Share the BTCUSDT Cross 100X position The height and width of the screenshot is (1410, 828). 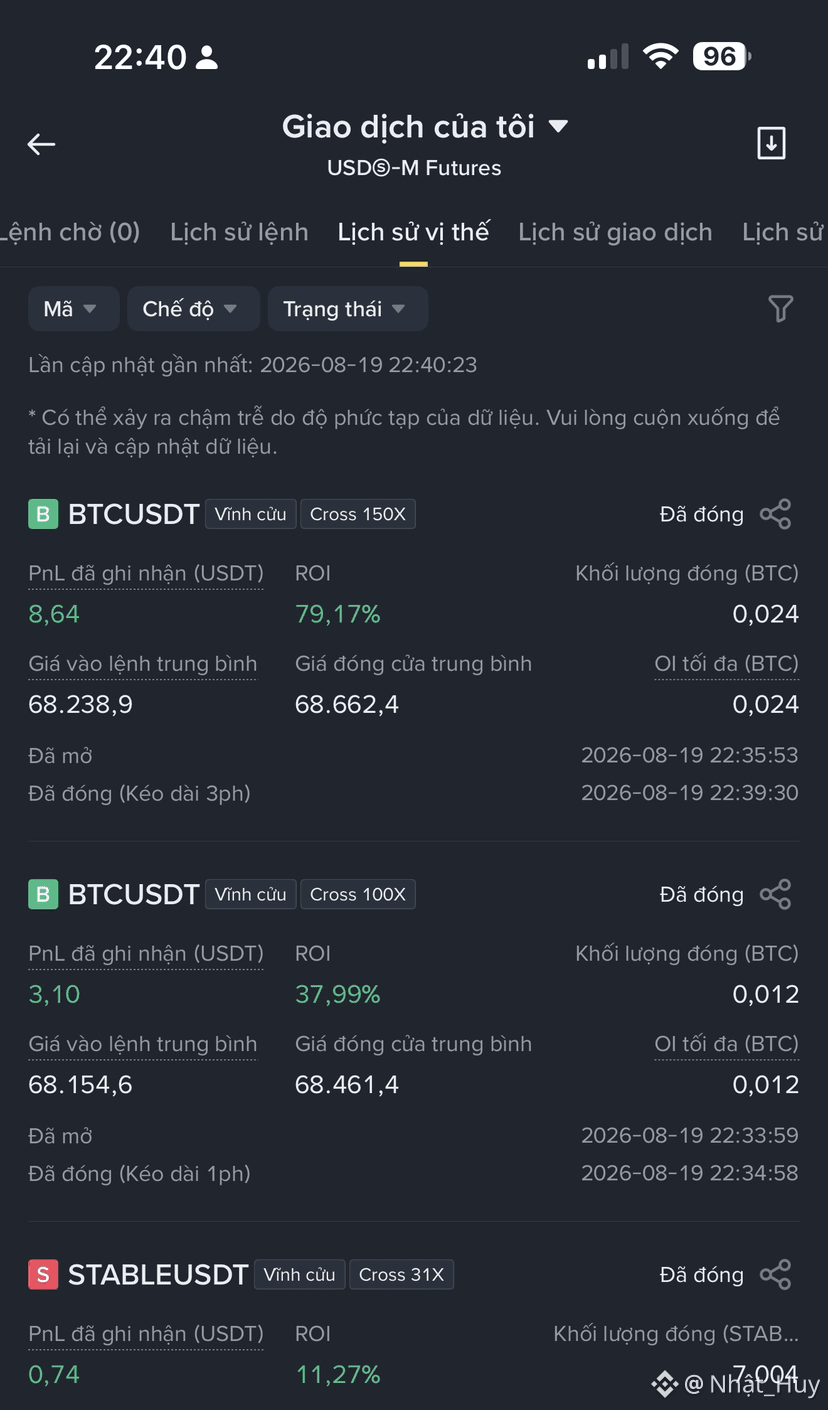click(x=775, y=894)
